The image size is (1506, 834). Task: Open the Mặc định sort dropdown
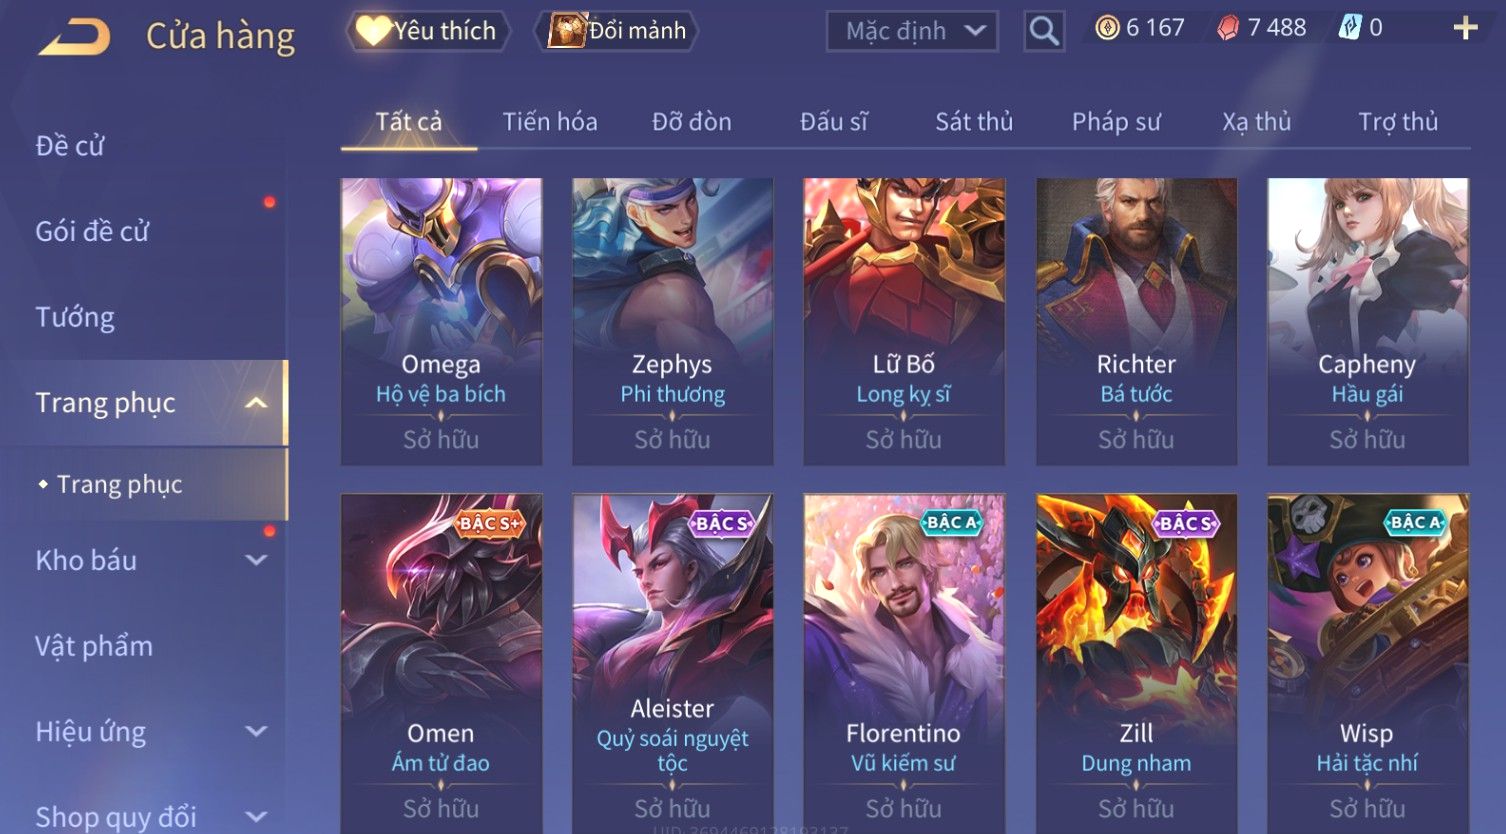click(912, 31)
